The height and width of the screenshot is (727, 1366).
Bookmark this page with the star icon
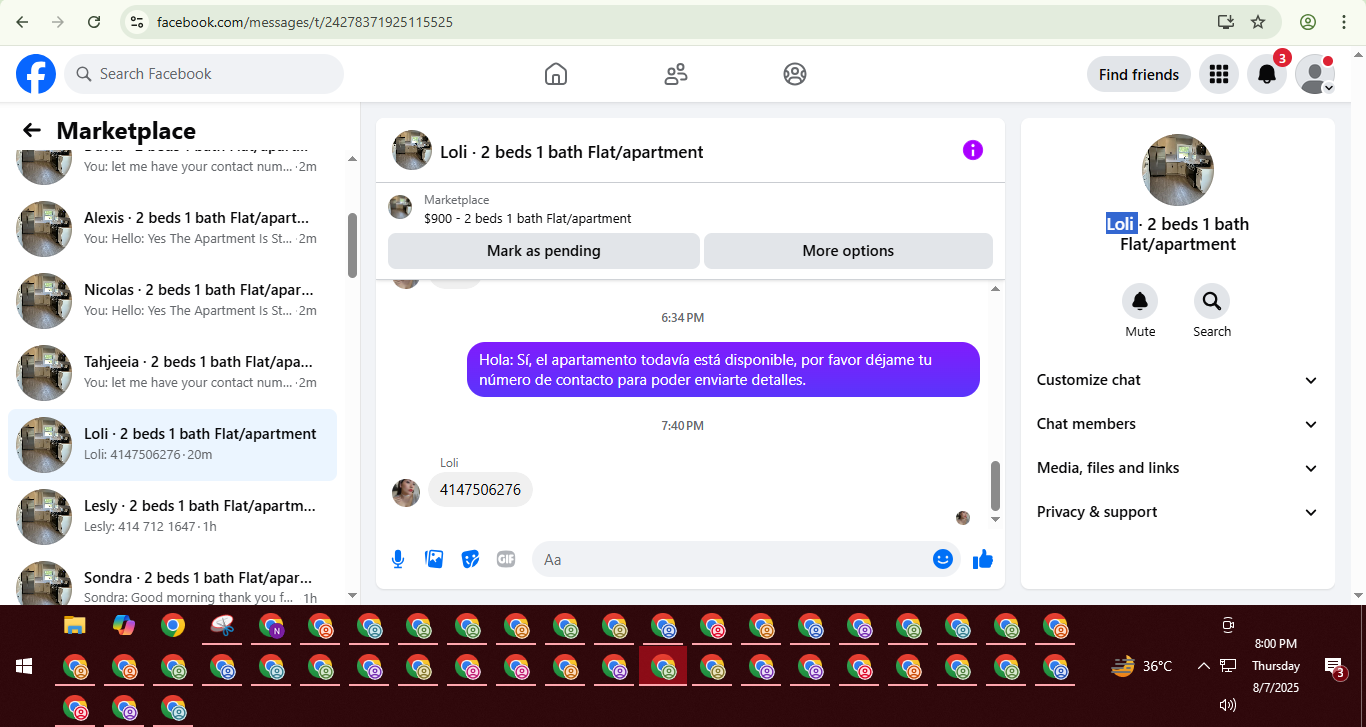[x=1258, y=22]
